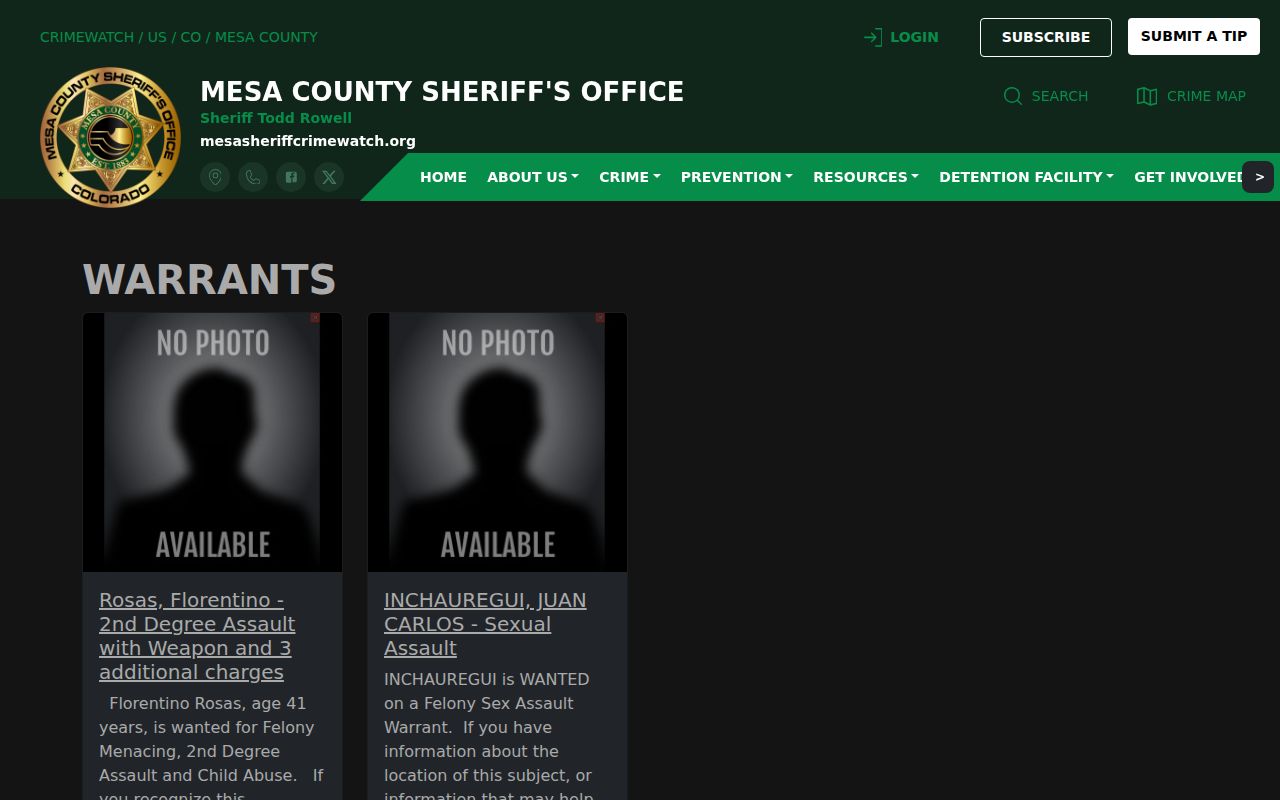This screenshot has width=1280, height=800.
Task: Click the CO breadcrumb link
Action: pos(190,37)
